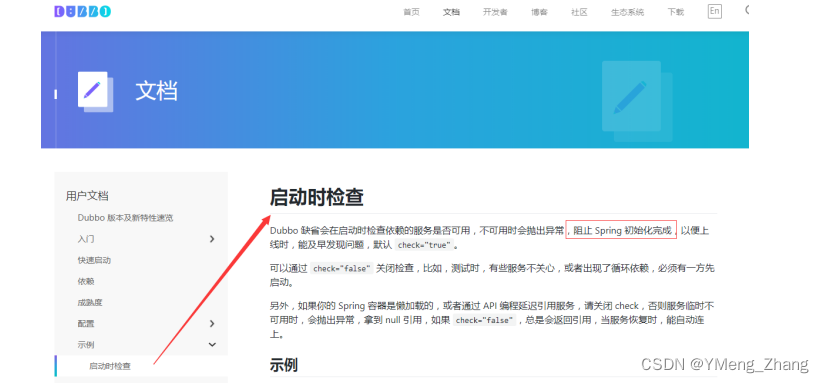Open the 入门 sidebar item
Screen dimensions: 824x383
[86, 239]
